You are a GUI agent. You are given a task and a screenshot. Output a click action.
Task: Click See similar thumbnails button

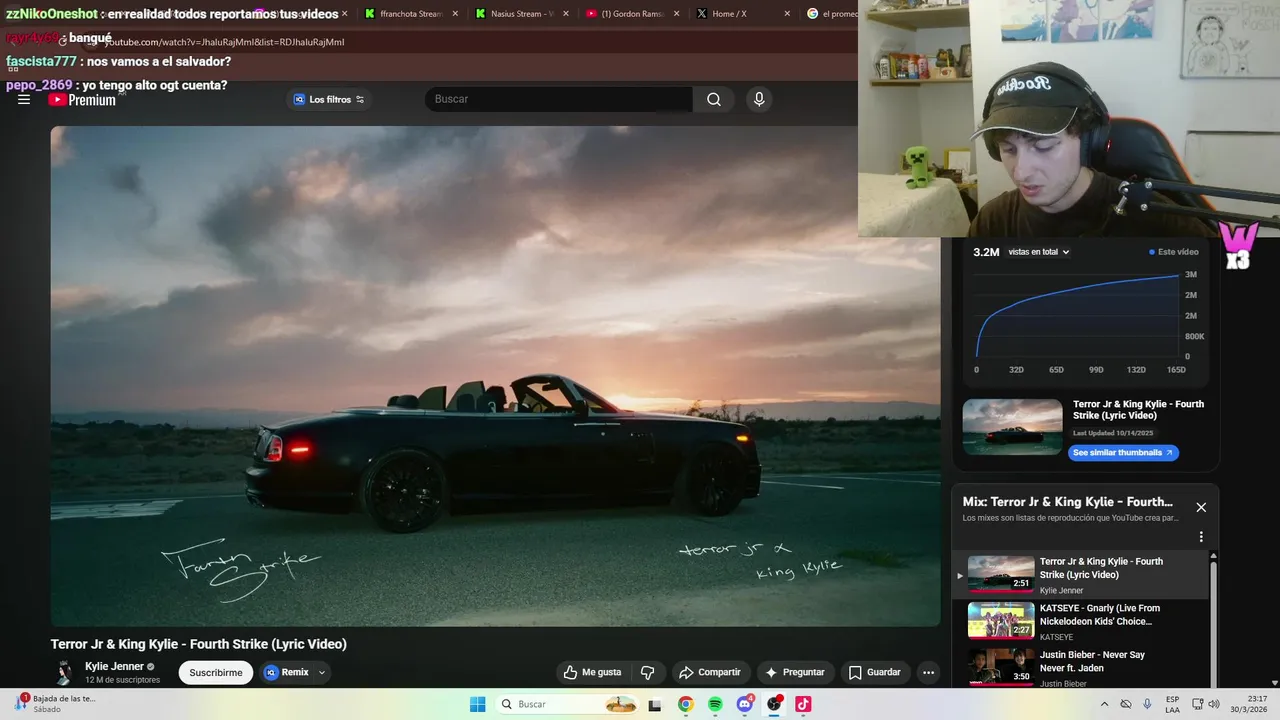pos(1123,453)
